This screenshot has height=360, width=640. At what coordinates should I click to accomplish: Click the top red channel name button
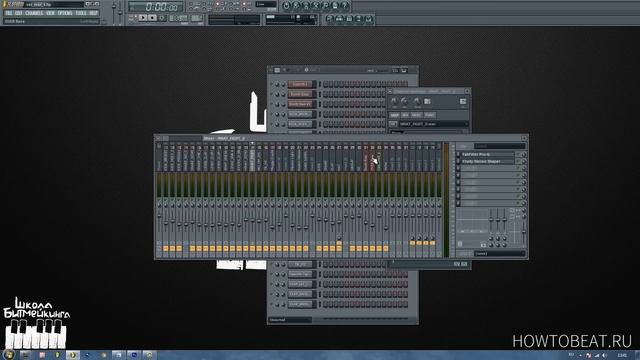click(300, 84)
